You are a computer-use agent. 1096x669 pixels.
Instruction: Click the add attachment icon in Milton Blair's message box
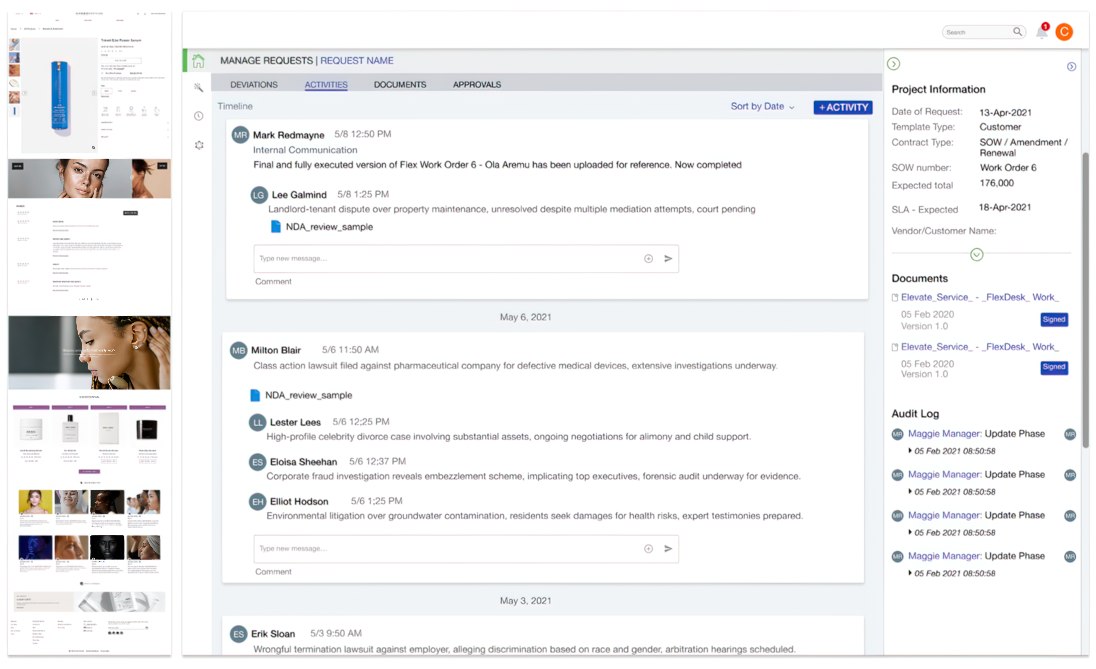[x=649, y=549]
